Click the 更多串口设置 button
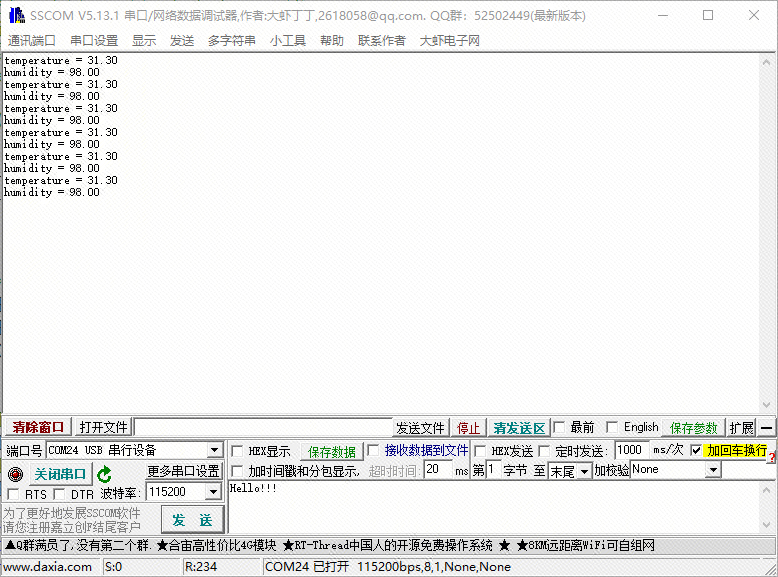 183,471
